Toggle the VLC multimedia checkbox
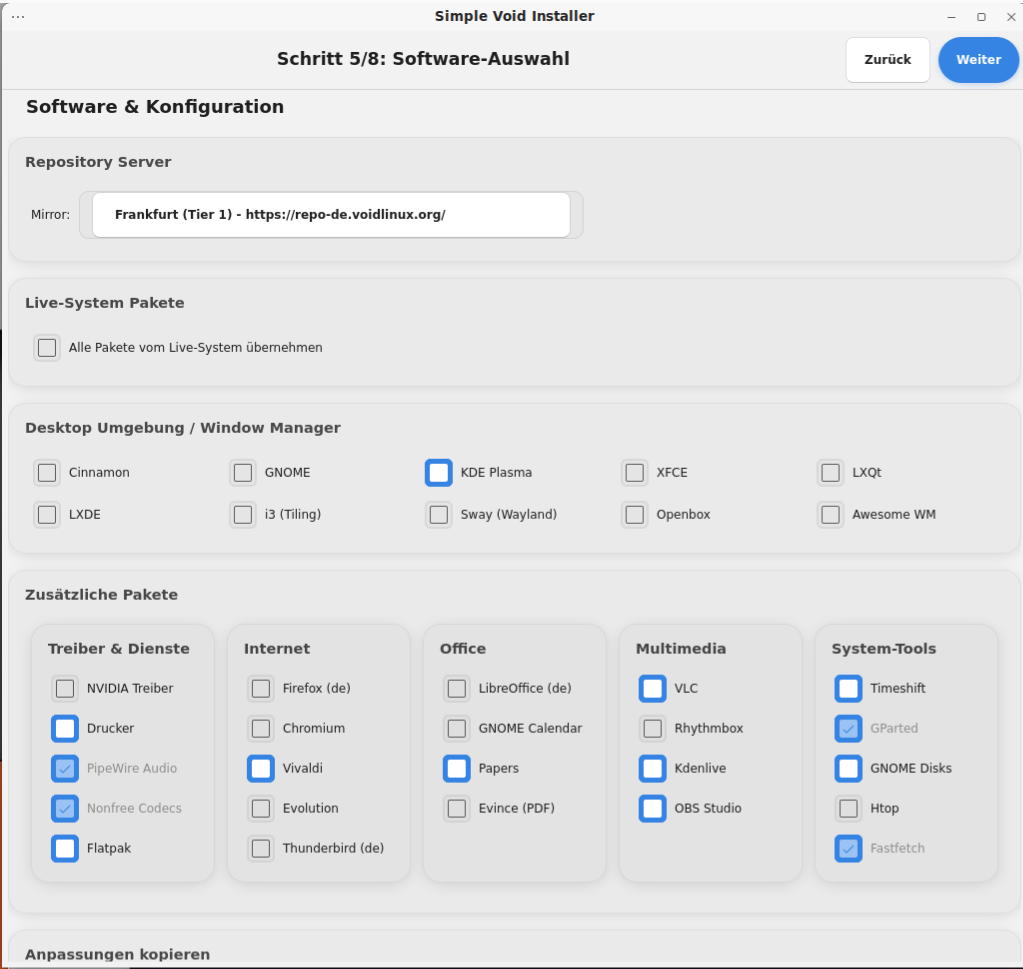The width and height of the screenshot is (1023, 969). 653,689
